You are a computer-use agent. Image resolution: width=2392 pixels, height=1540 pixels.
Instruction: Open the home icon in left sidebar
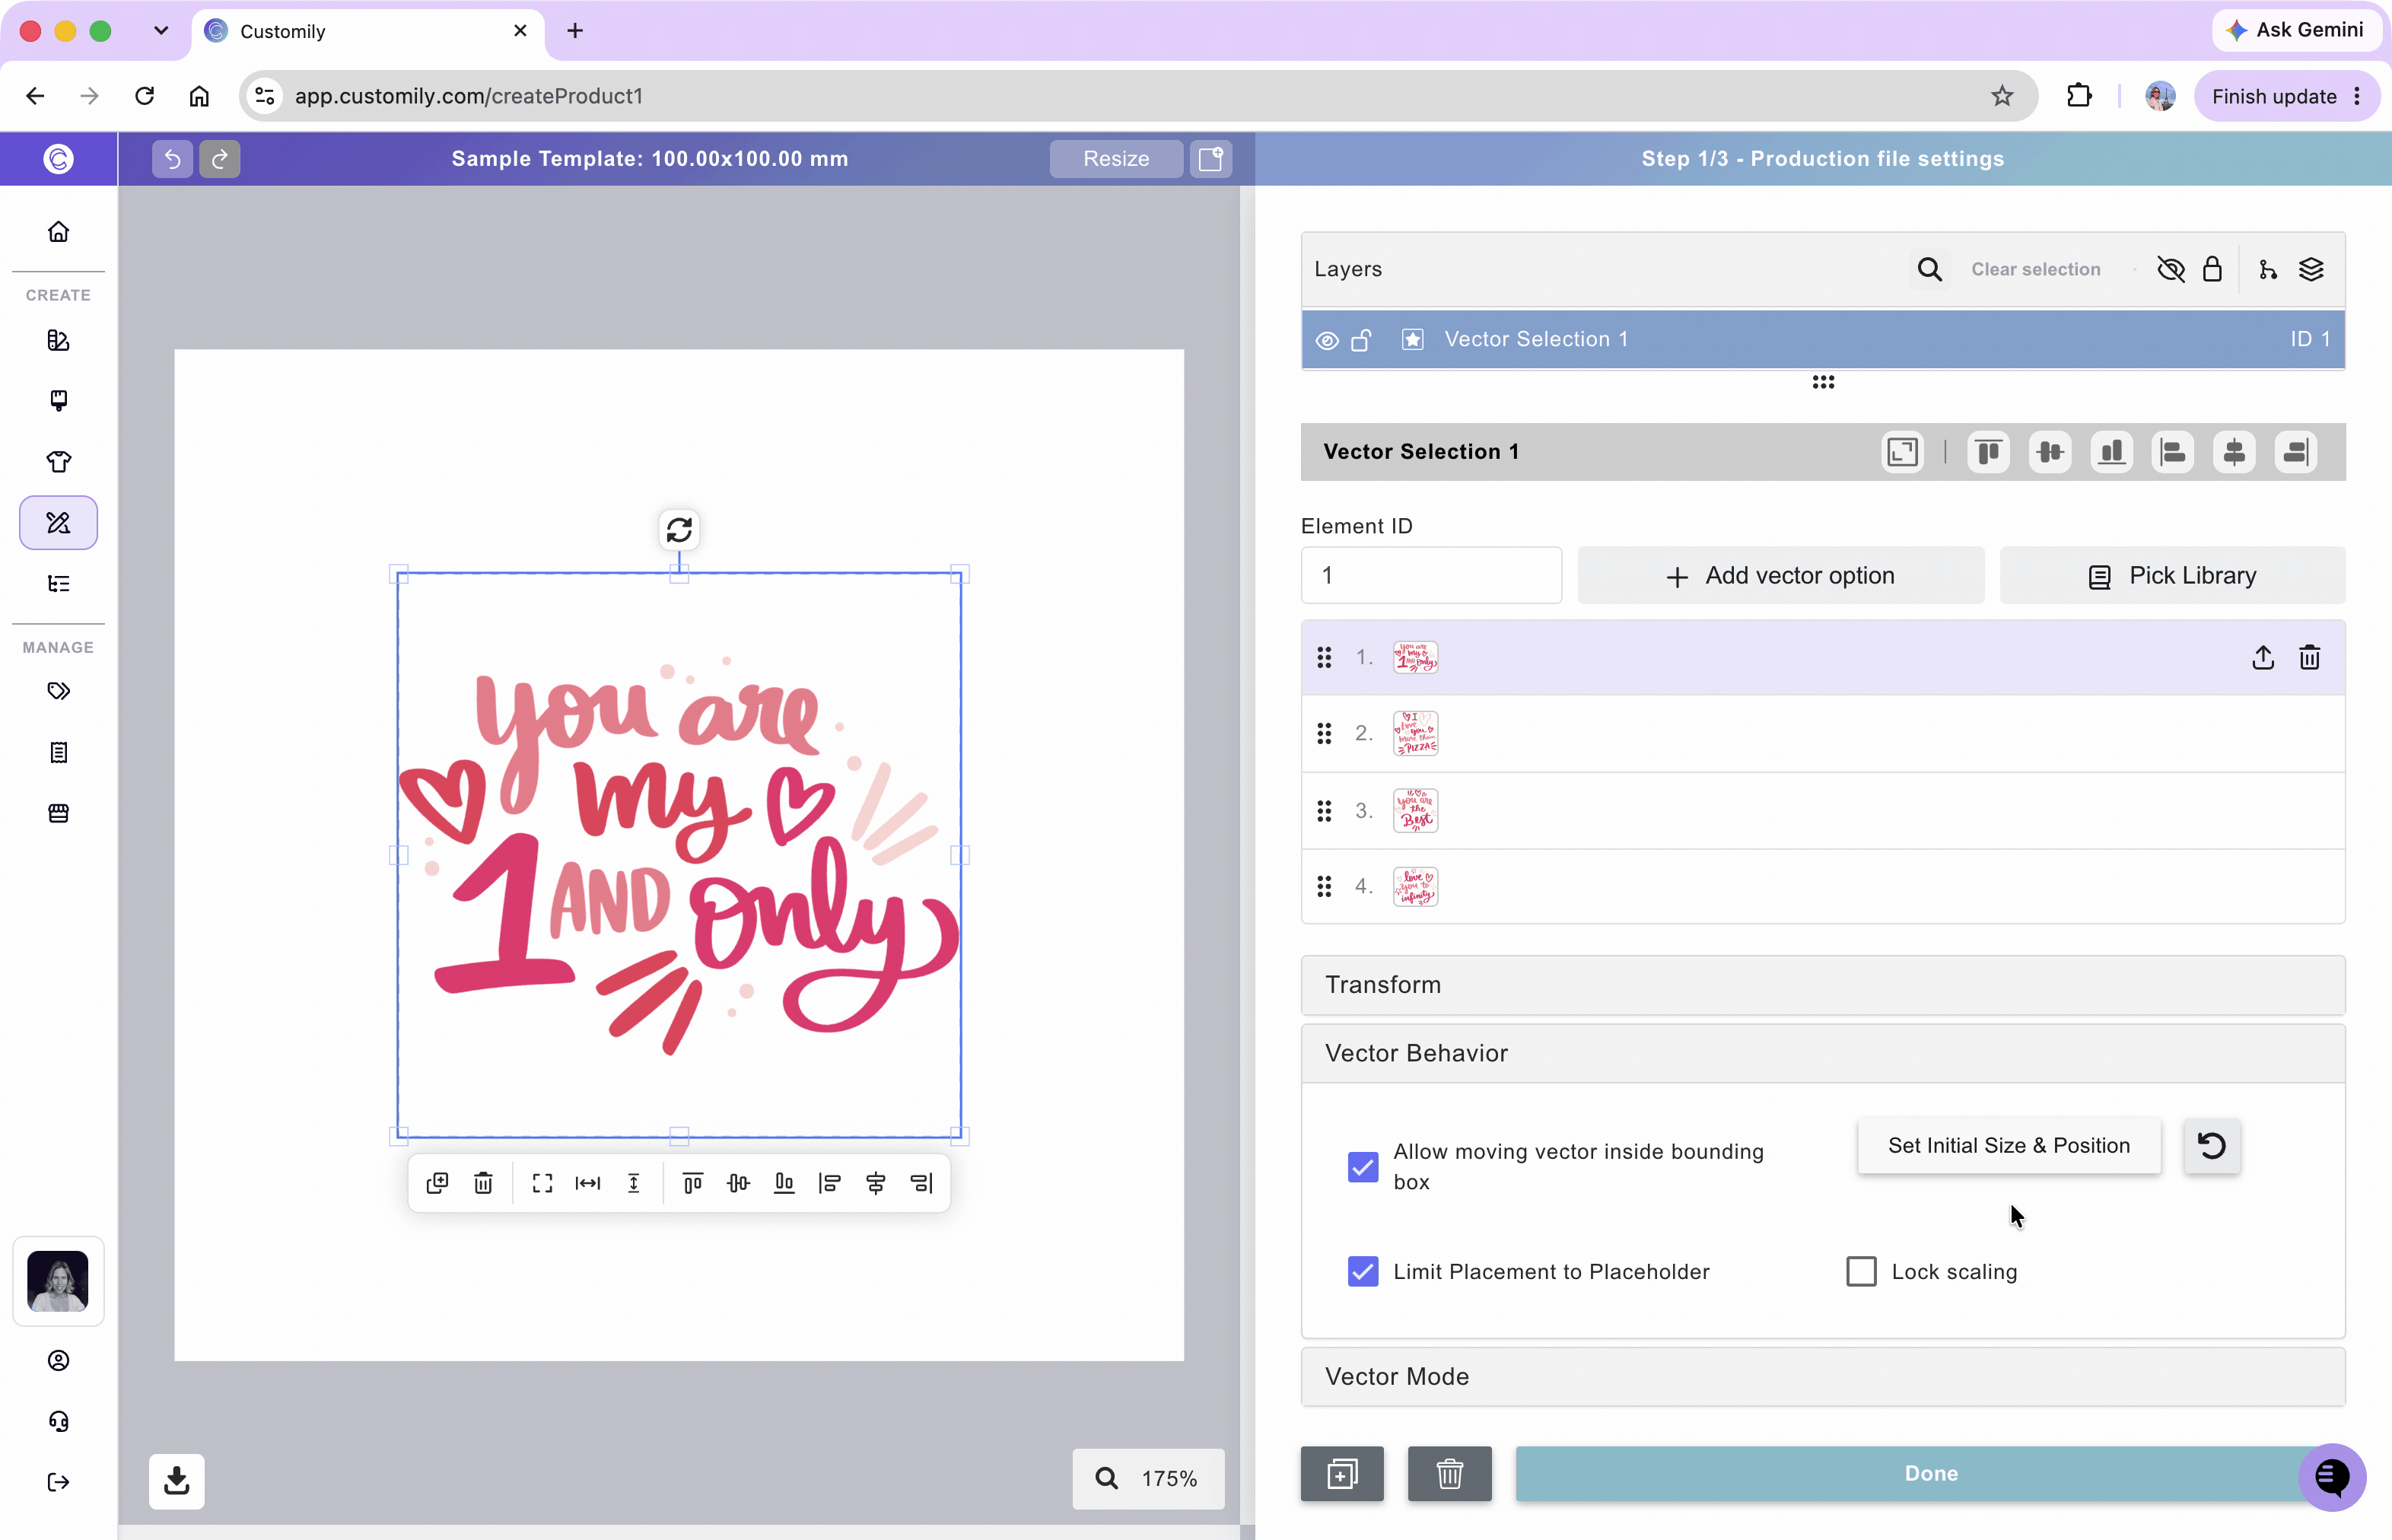point(58,232)
